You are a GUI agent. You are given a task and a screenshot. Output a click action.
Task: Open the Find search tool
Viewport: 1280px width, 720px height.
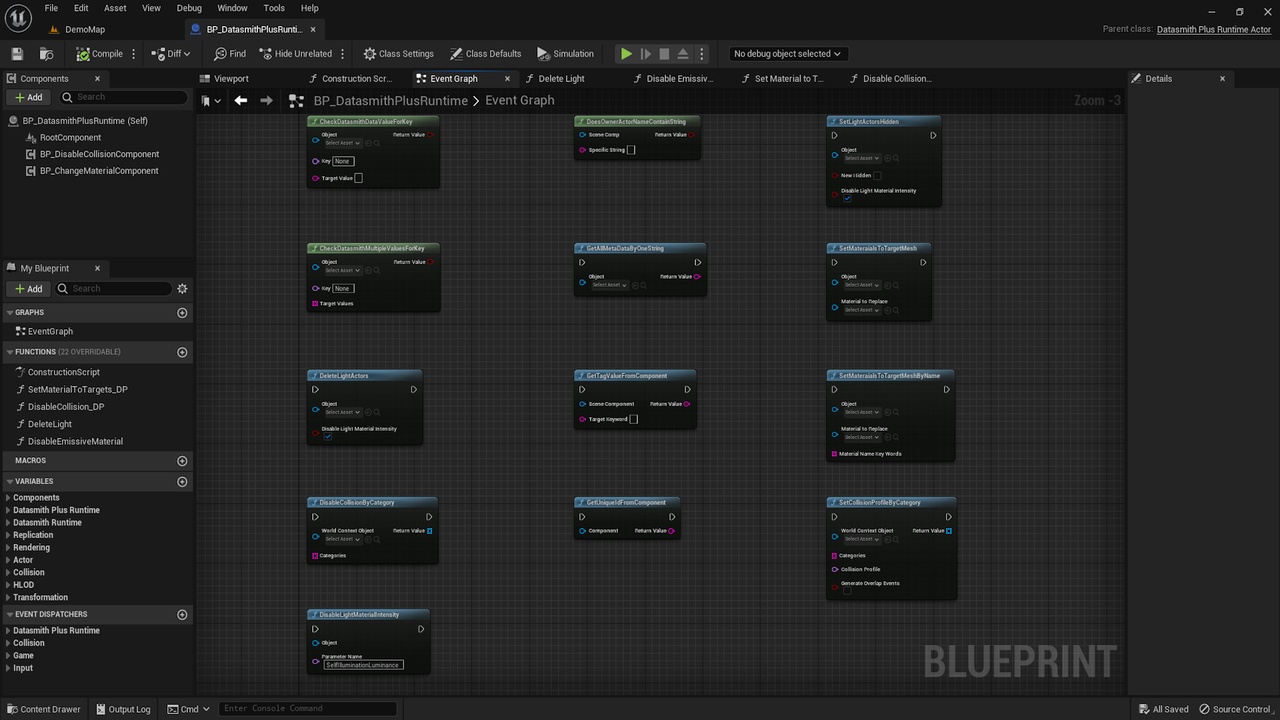tap(230, 54)
